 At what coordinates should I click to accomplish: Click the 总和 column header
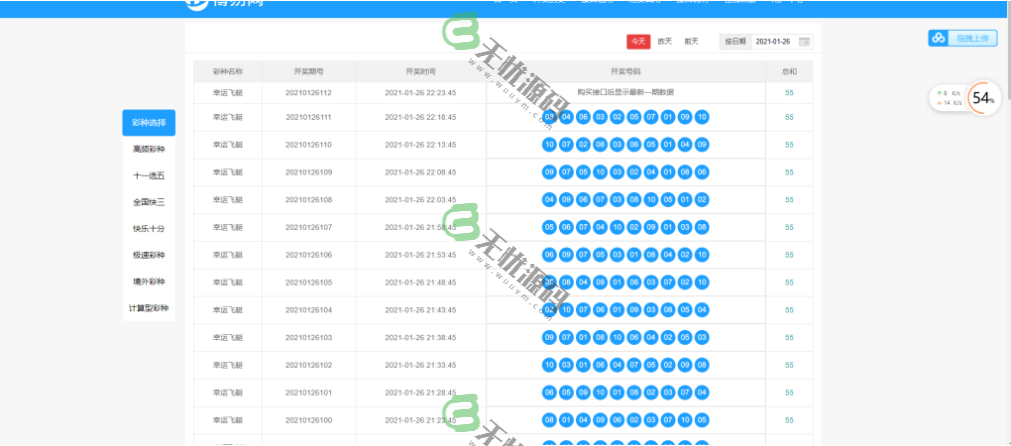pos(789,72)
